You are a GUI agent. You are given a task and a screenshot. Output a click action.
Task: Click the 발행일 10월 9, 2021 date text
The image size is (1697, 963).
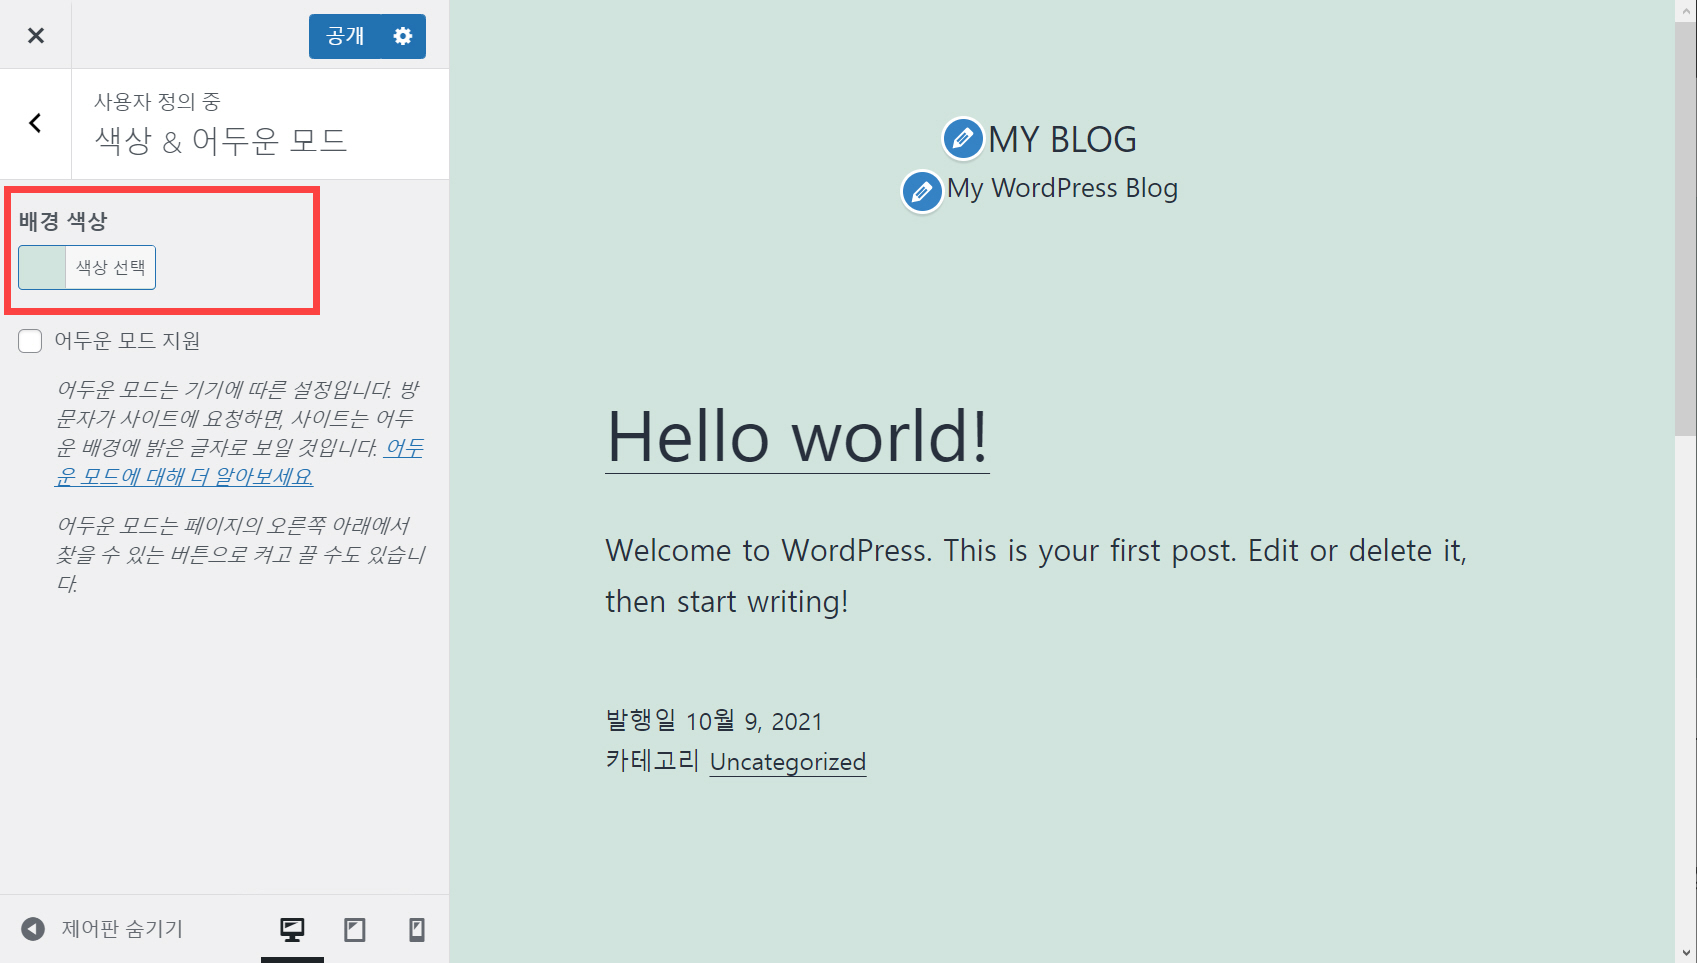[x=714, y=721]
